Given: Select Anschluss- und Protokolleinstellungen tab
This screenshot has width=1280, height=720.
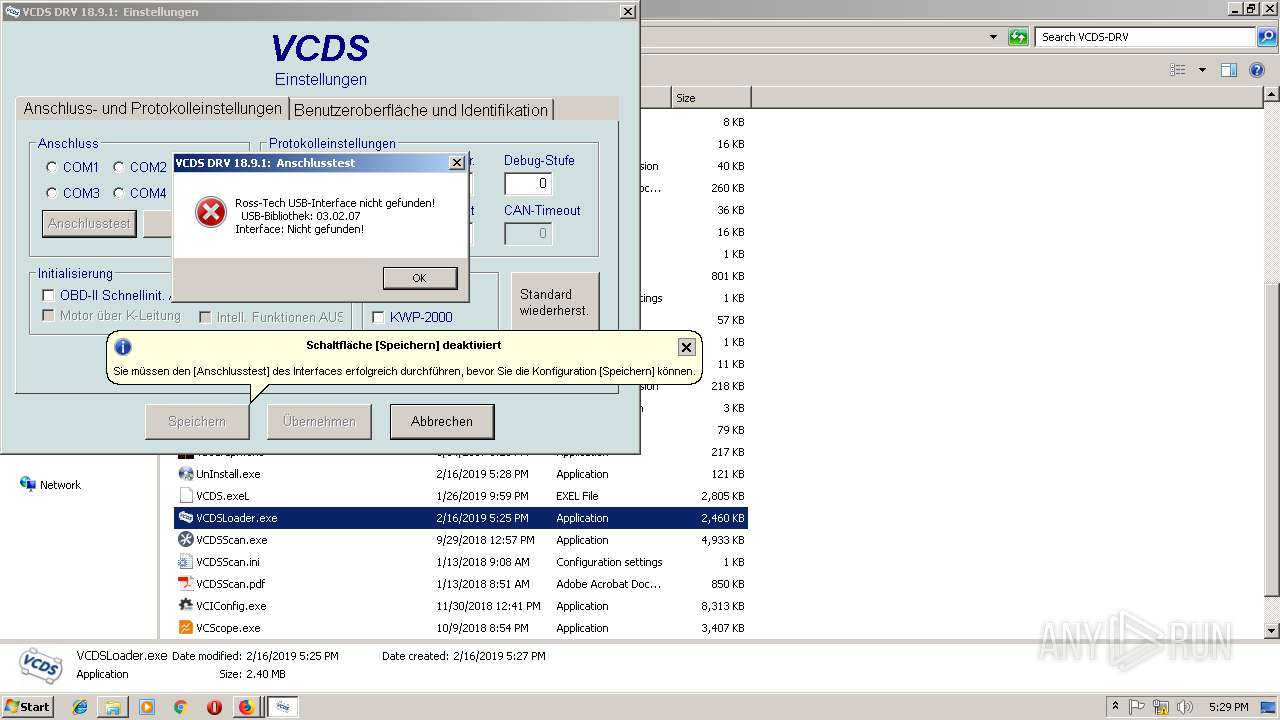Looking at the screenshot, I should (x=153, y=108).
